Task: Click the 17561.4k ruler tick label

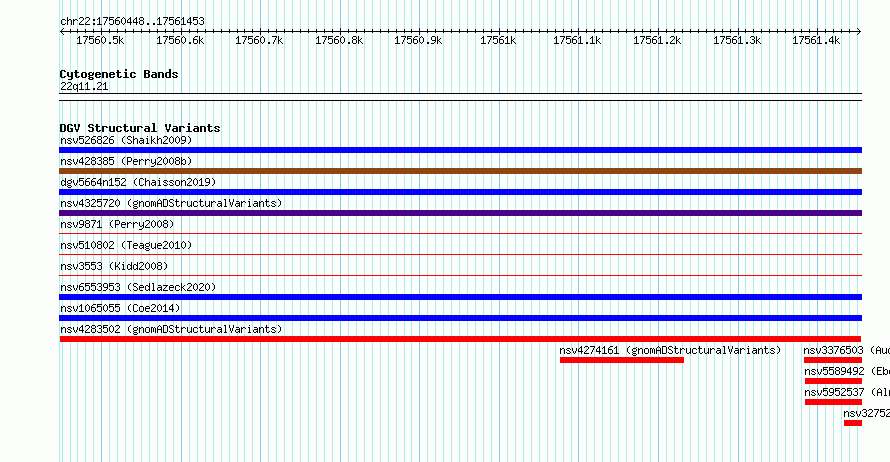Action: pos(816,40)
